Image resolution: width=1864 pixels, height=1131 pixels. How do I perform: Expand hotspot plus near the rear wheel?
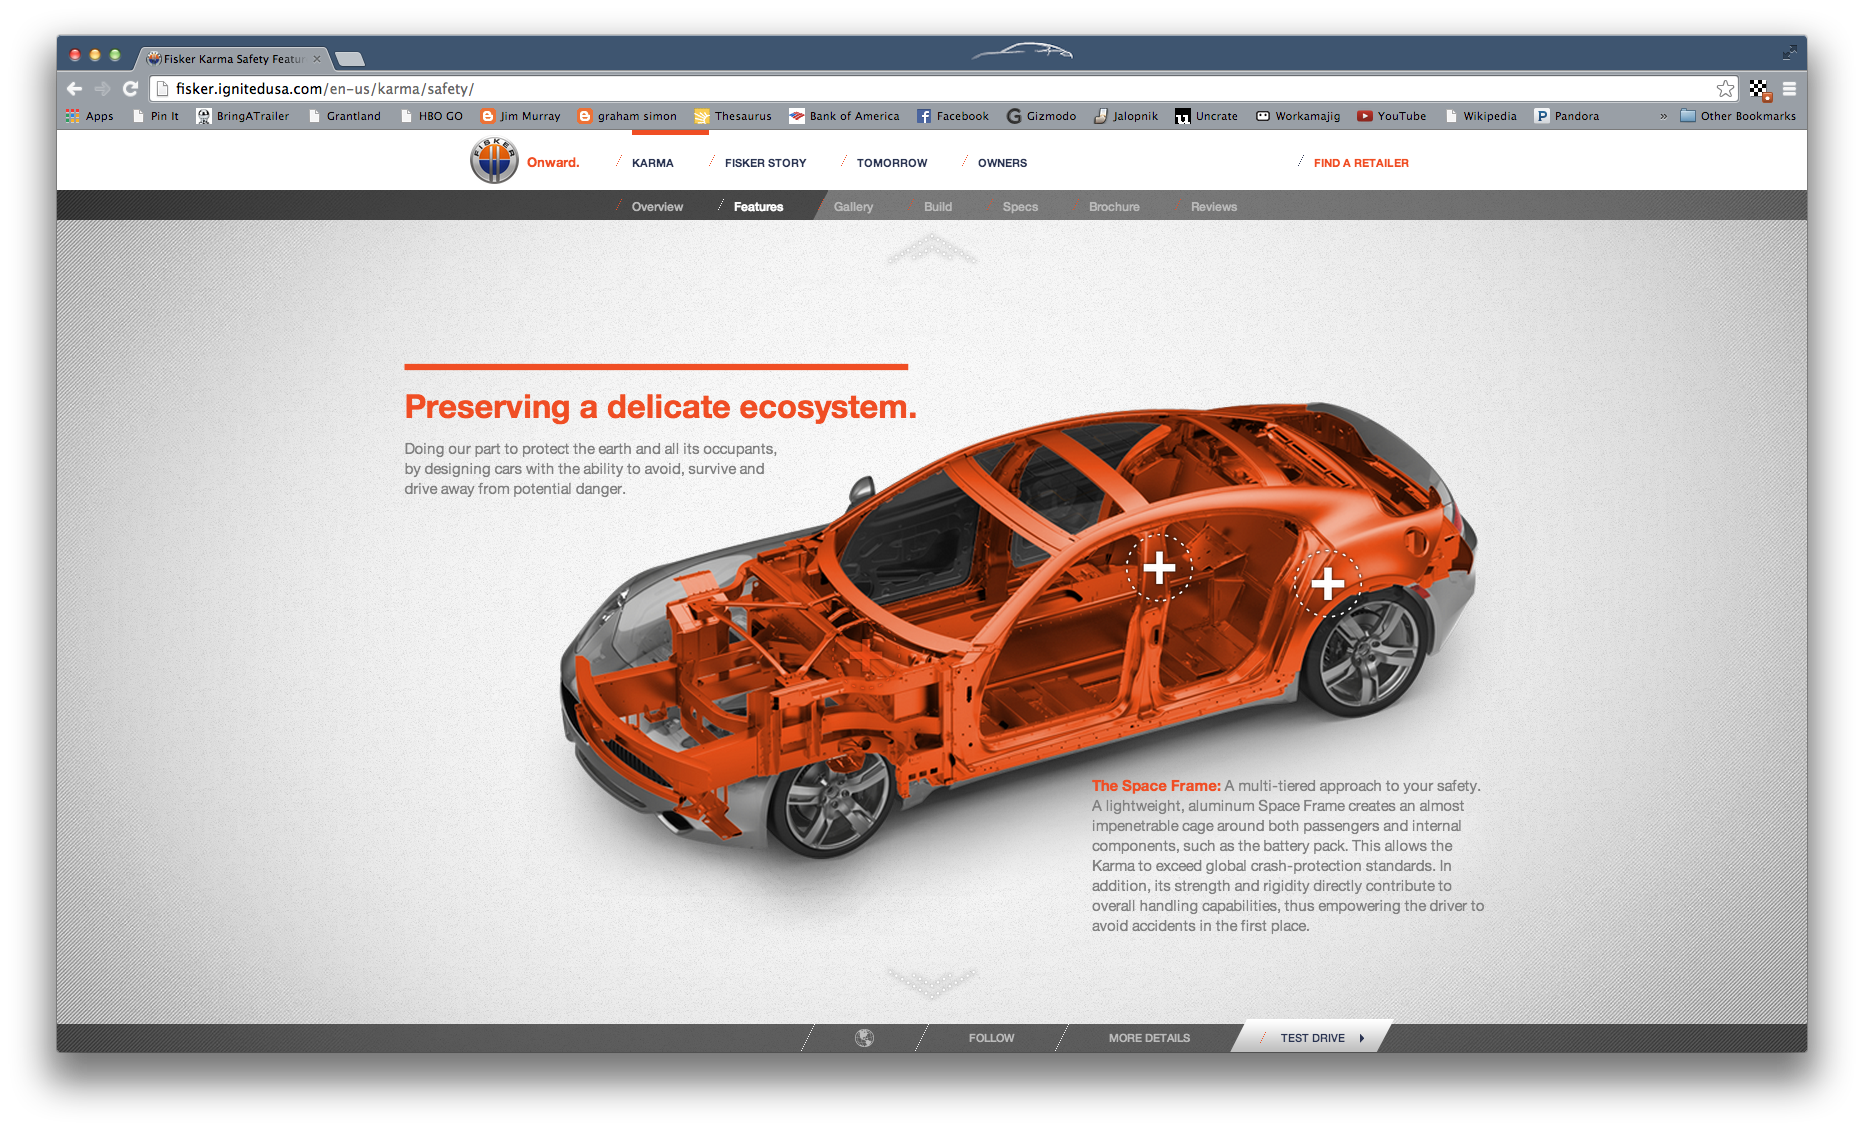1327,583
